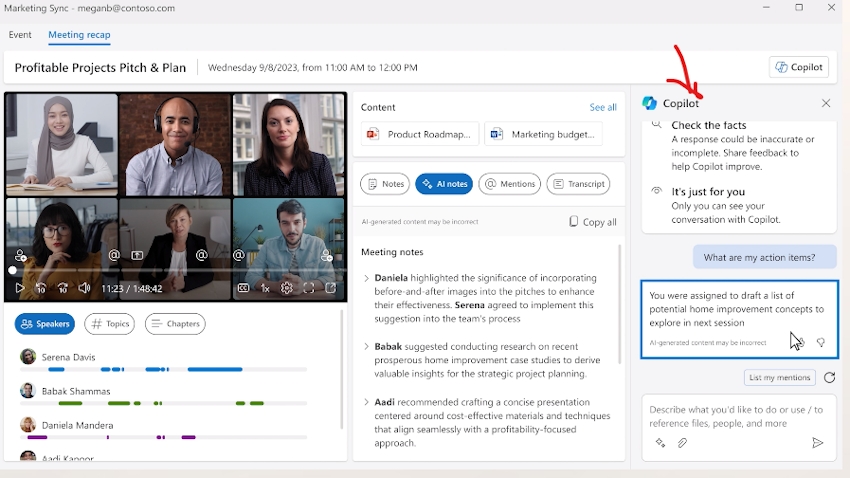Show Chapters view

click(x=175, y=324)
